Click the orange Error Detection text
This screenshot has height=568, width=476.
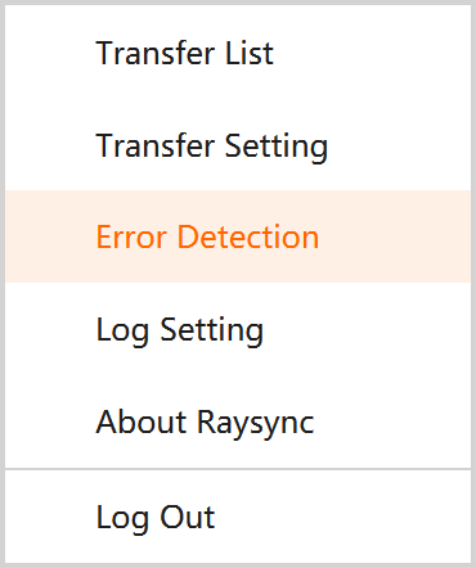tap(207, 237)
